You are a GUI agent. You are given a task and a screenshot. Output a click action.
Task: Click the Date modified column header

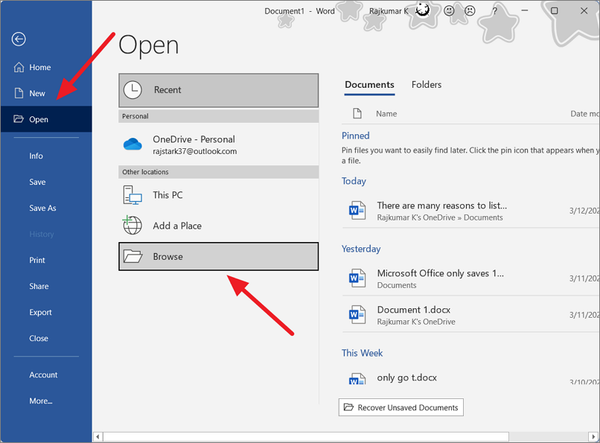(585, 114)
